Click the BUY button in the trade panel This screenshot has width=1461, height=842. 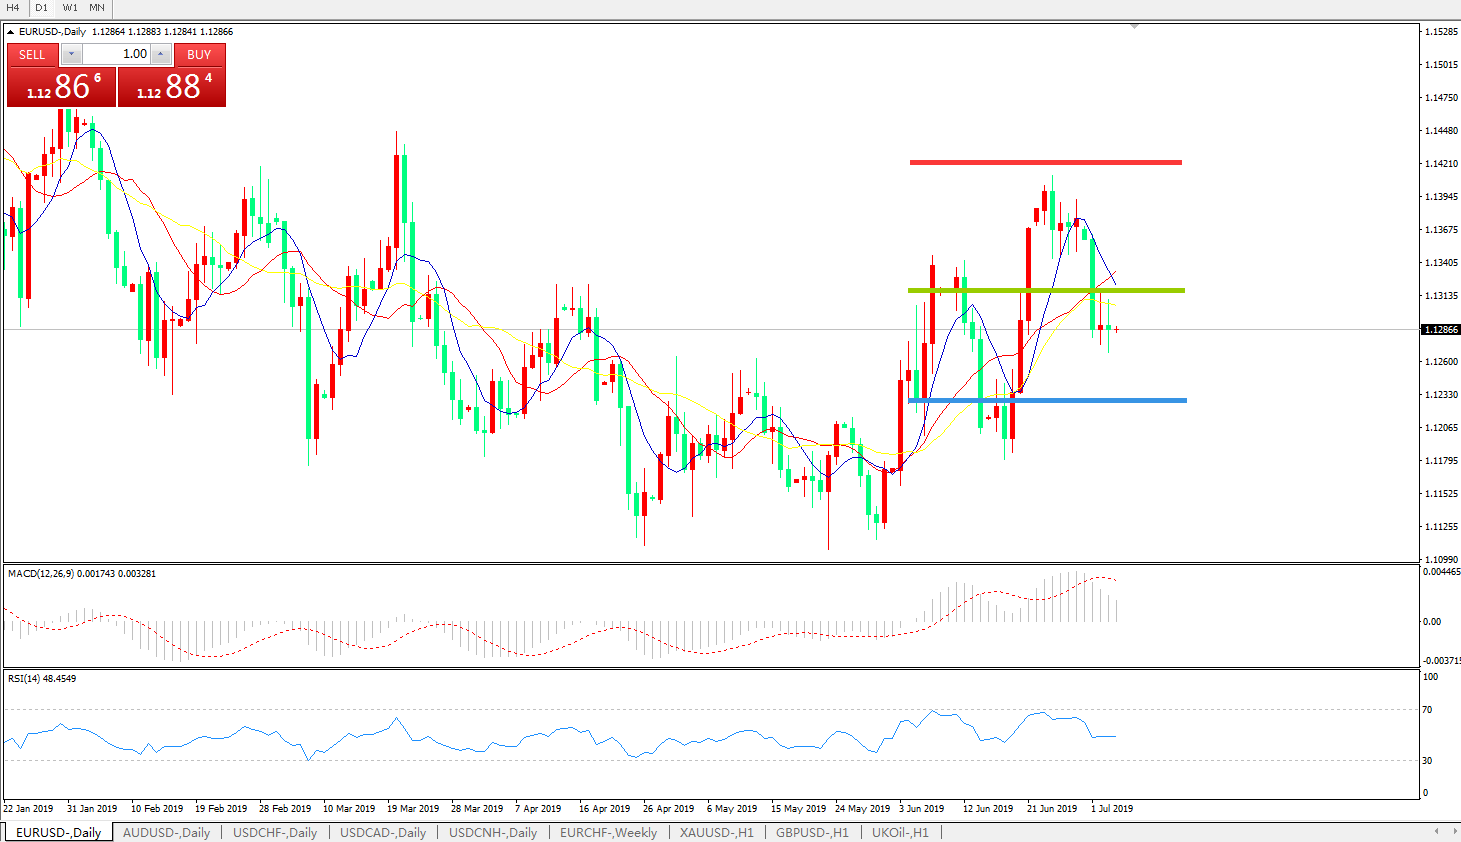click(199, 55)
